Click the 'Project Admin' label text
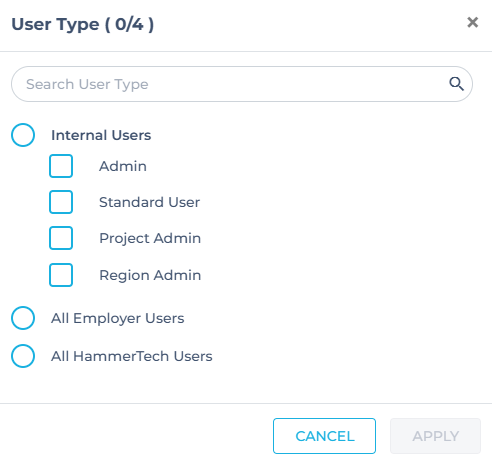 [150, 238]
